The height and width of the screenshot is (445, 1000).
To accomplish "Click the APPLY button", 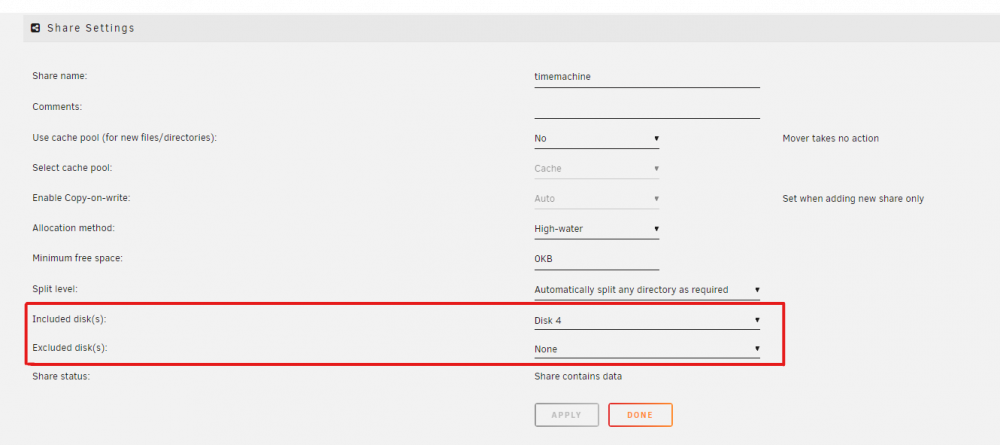I will click(x=566, y=415).
